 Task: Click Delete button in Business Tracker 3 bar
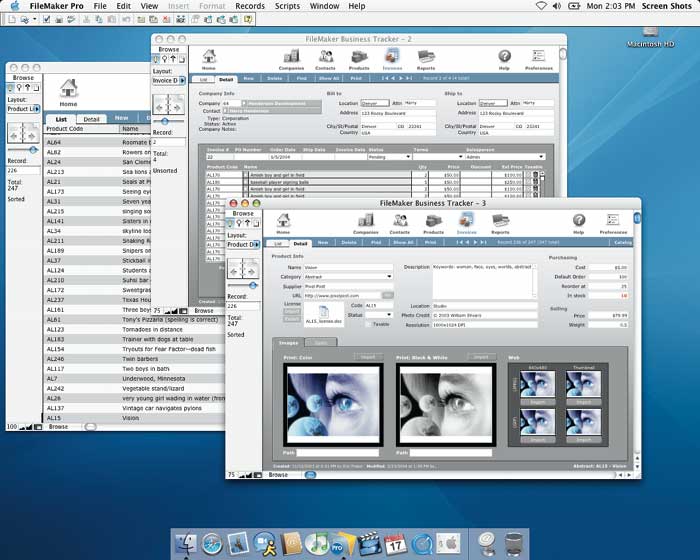349,242
